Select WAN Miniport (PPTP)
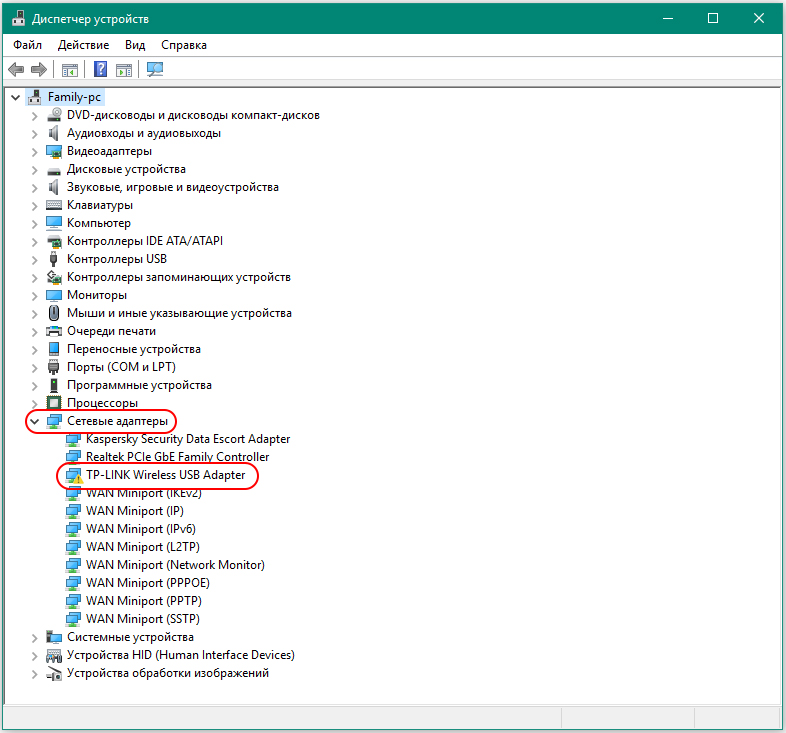This screenshot has height=733, width=786. pyautogui.click(x=144, y=601)
